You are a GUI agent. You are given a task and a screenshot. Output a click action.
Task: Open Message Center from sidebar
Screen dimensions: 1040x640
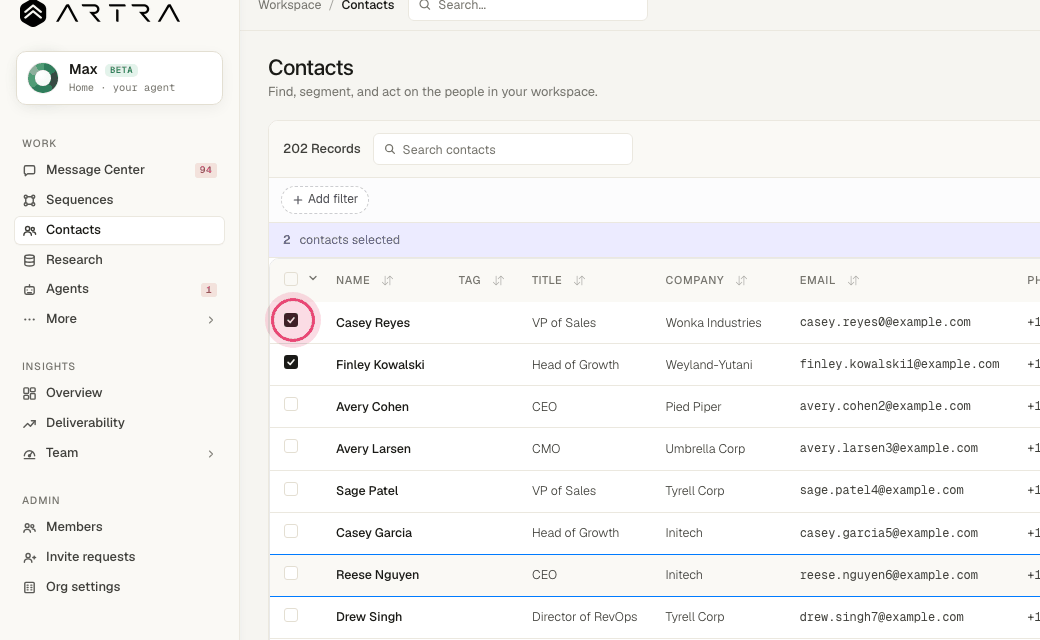coord(119,170)
